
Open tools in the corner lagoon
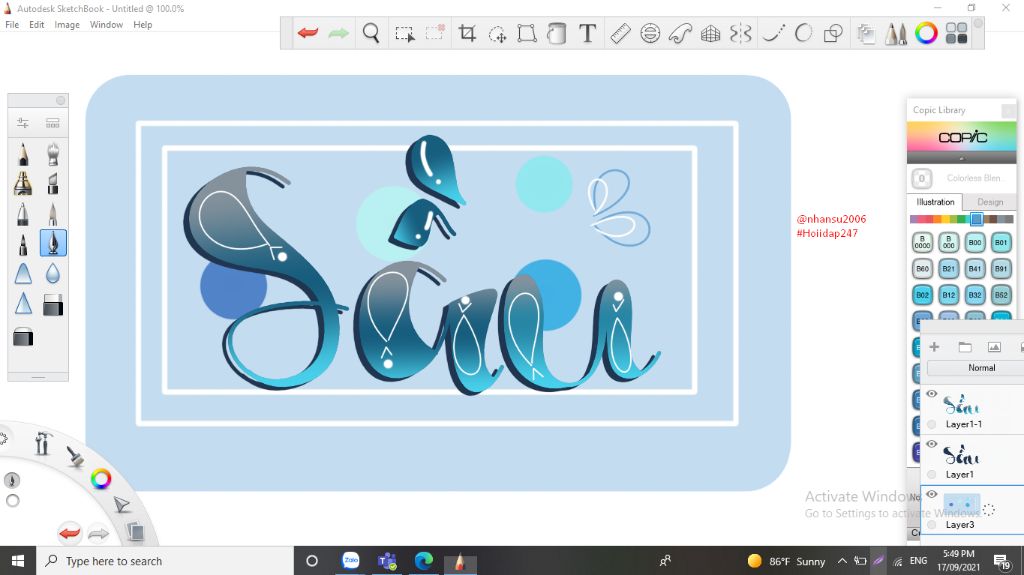point(42,443)
